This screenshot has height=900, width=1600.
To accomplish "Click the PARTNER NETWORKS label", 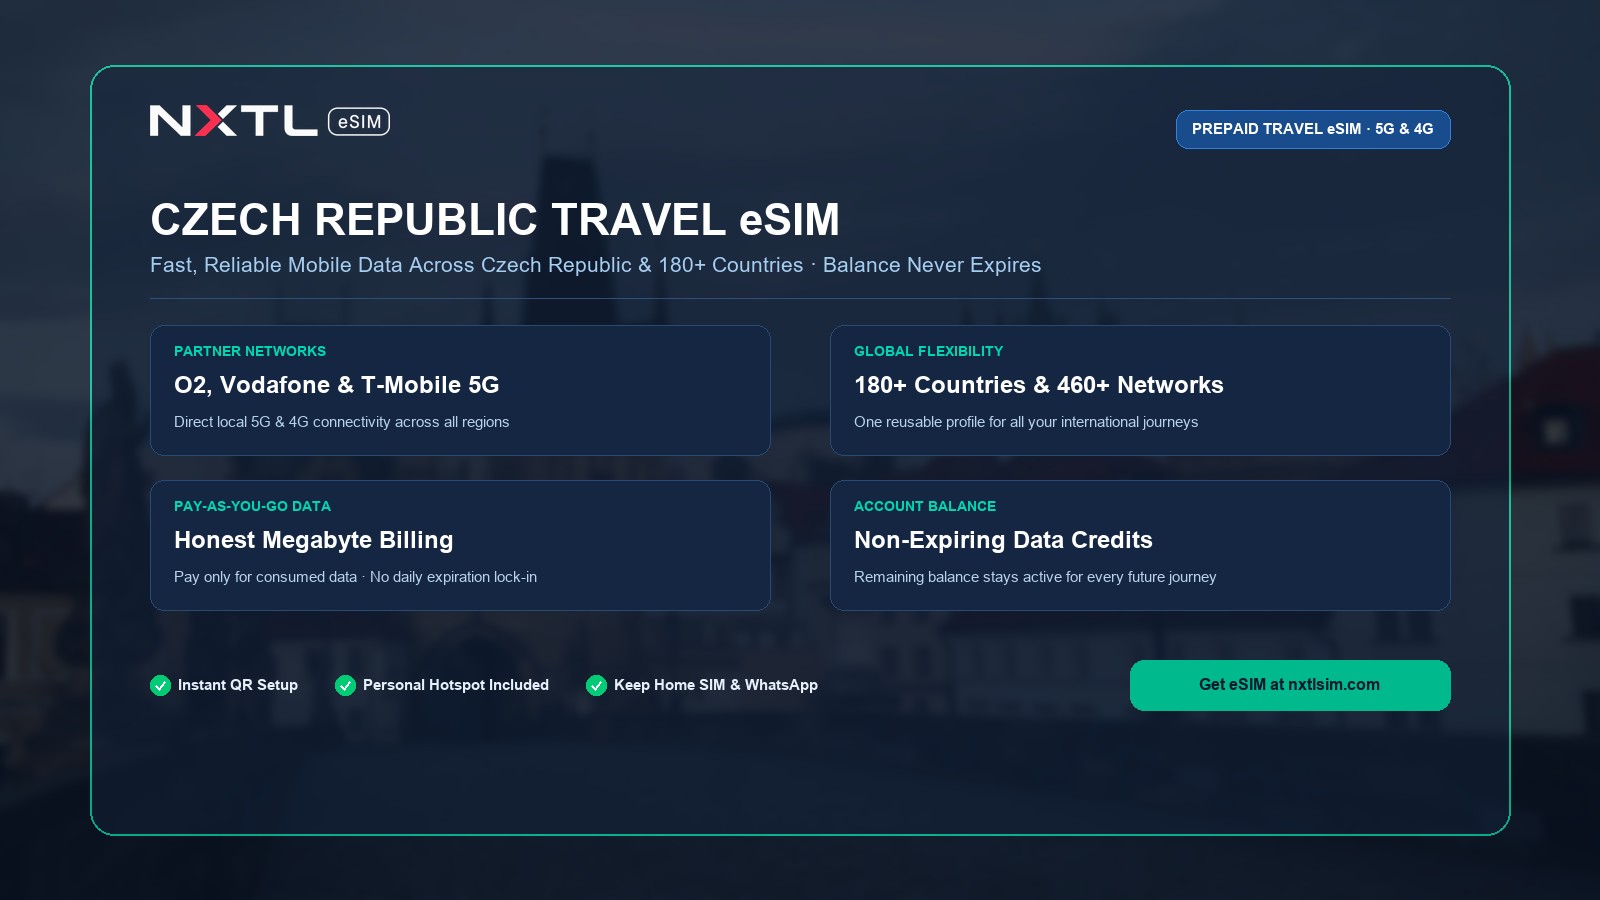I will (x=250, y=351).
